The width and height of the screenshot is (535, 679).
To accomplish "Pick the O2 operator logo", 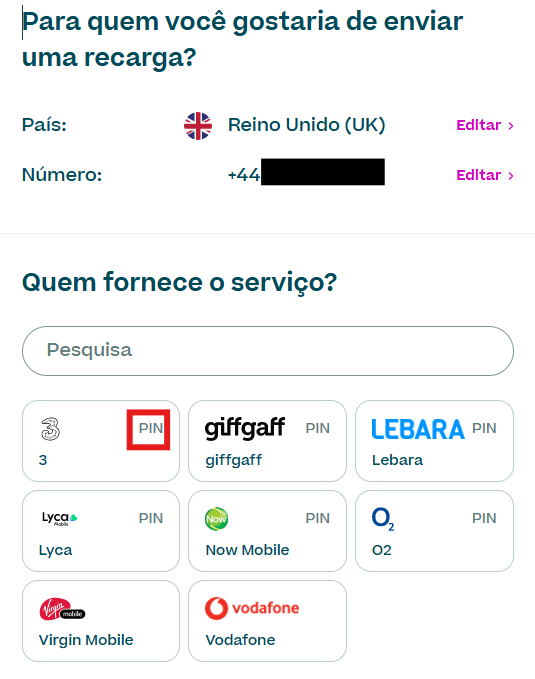I will point(383,519).
